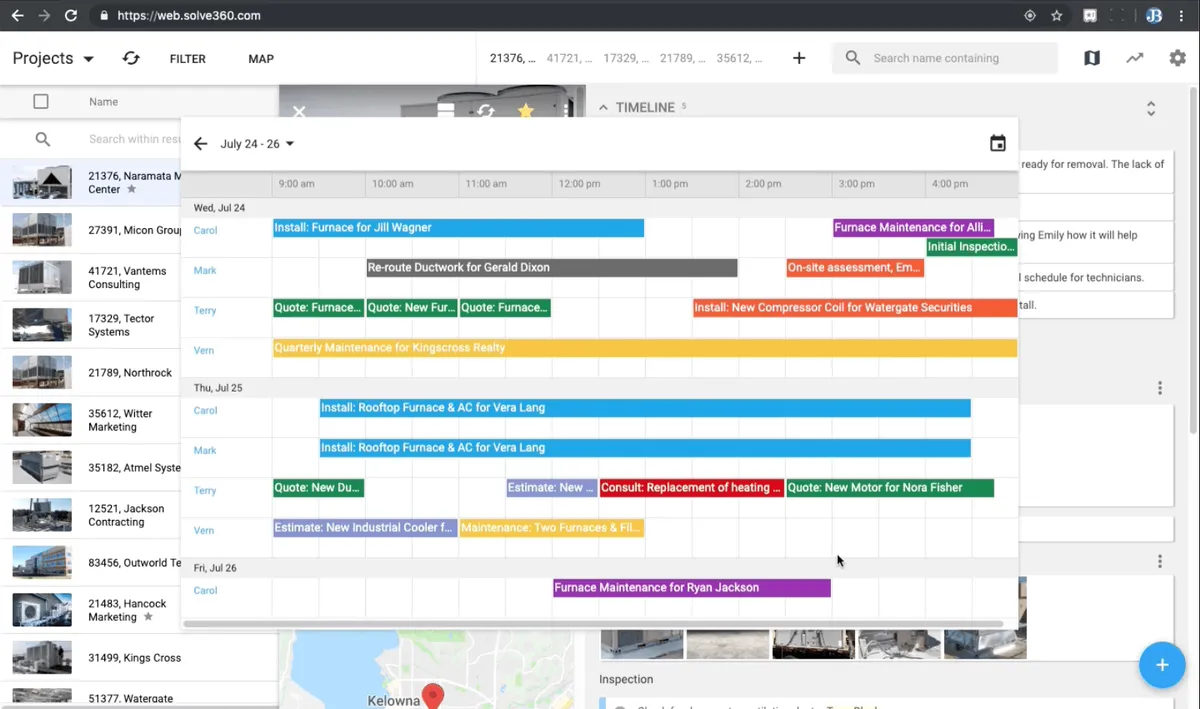Open the map view icon in toolbar
Screen dimensions: 1200x709
tap(1092, 58)
